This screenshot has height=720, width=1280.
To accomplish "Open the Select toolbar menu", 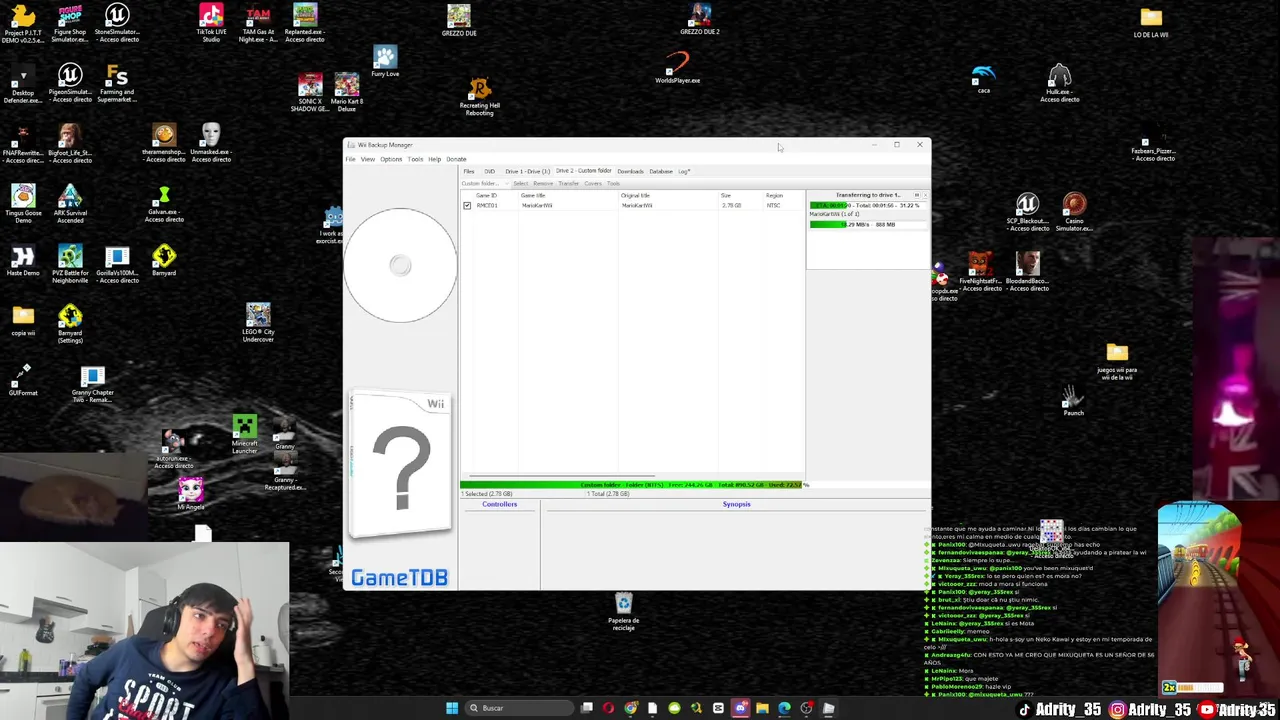I will [520, 183].
